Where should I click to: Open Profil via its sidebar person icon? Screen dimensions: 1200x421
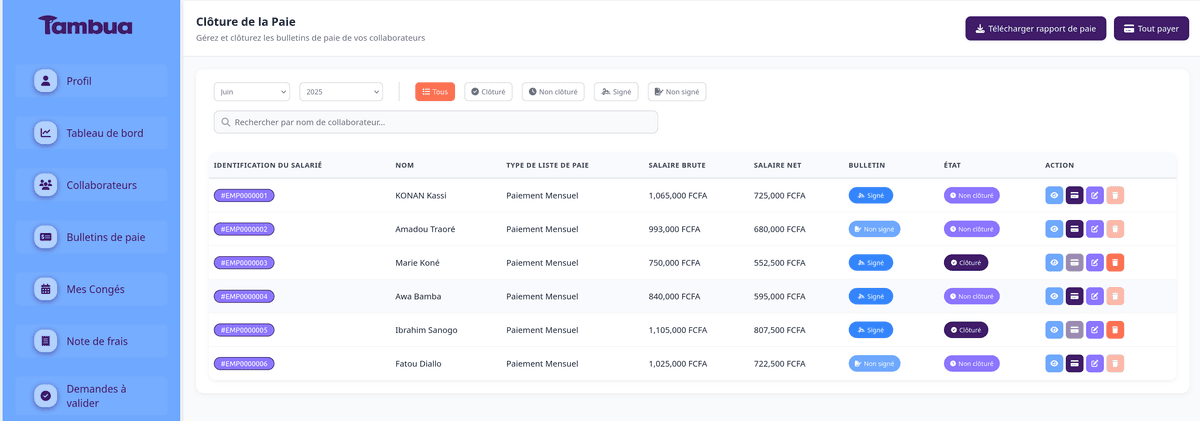pyautogui.click(x=45, y=81)
